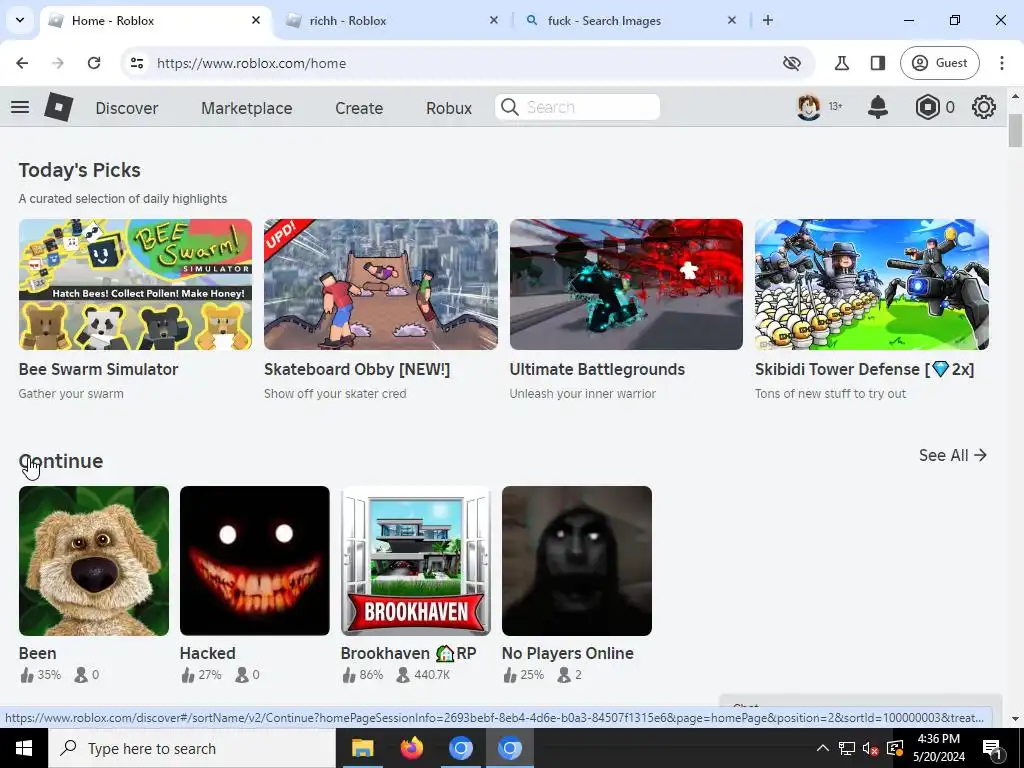Open the Roblox settings gear

point(984,107)
